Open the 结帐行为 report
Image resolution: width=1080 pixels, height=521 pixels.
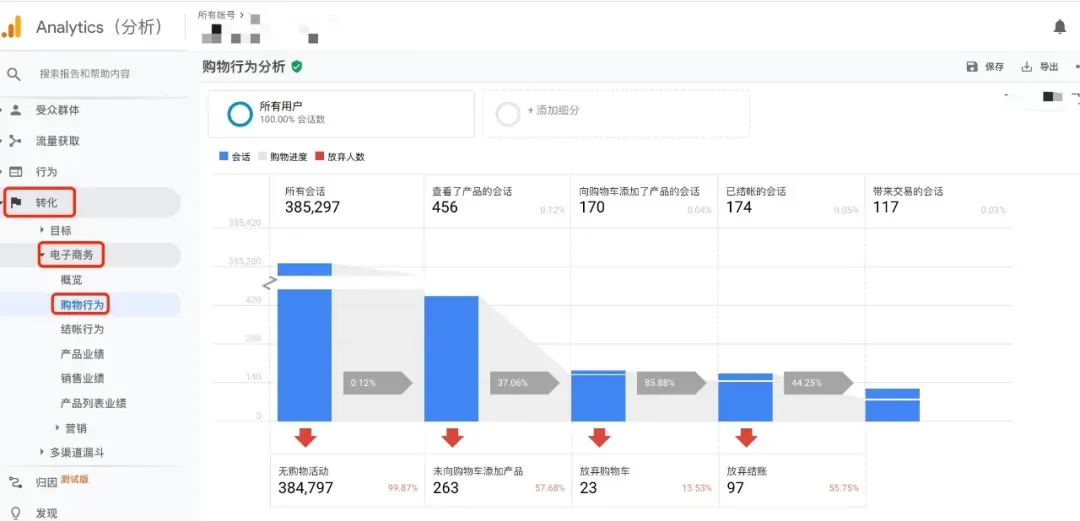tap(82, 329)
